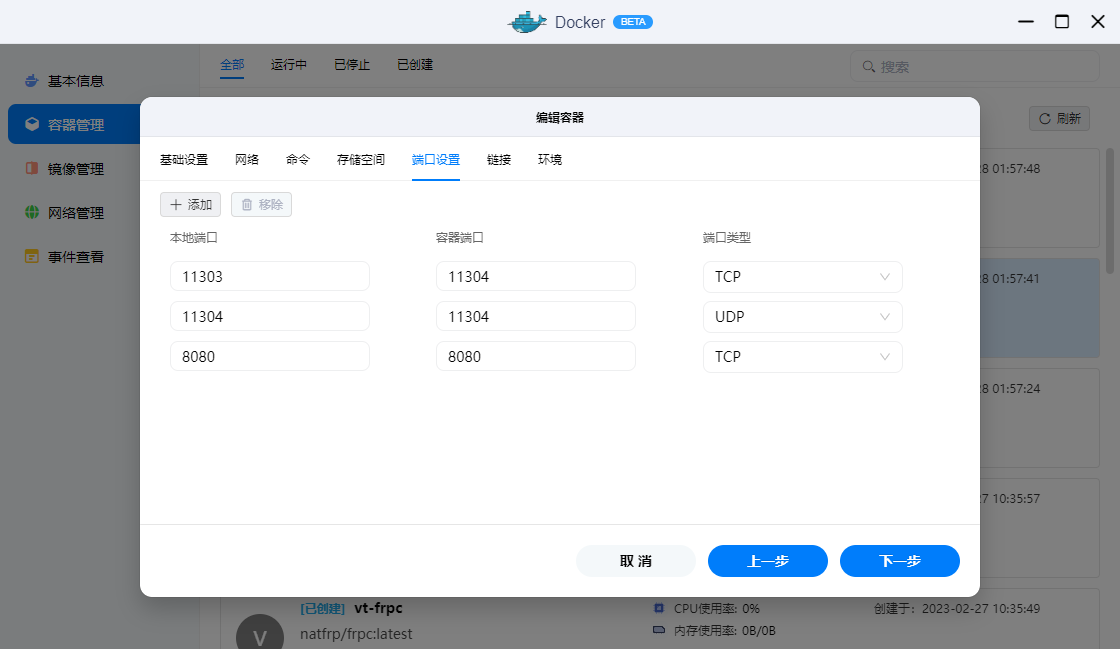Click the BETA badge
The width and height of the screenshot is (1120, 650).
pos(633,22)
